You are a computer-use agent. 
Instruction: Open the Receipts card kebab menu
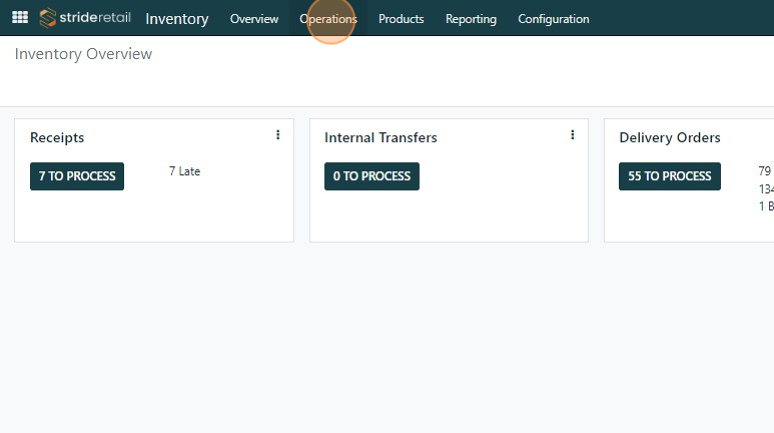[278, 135]
